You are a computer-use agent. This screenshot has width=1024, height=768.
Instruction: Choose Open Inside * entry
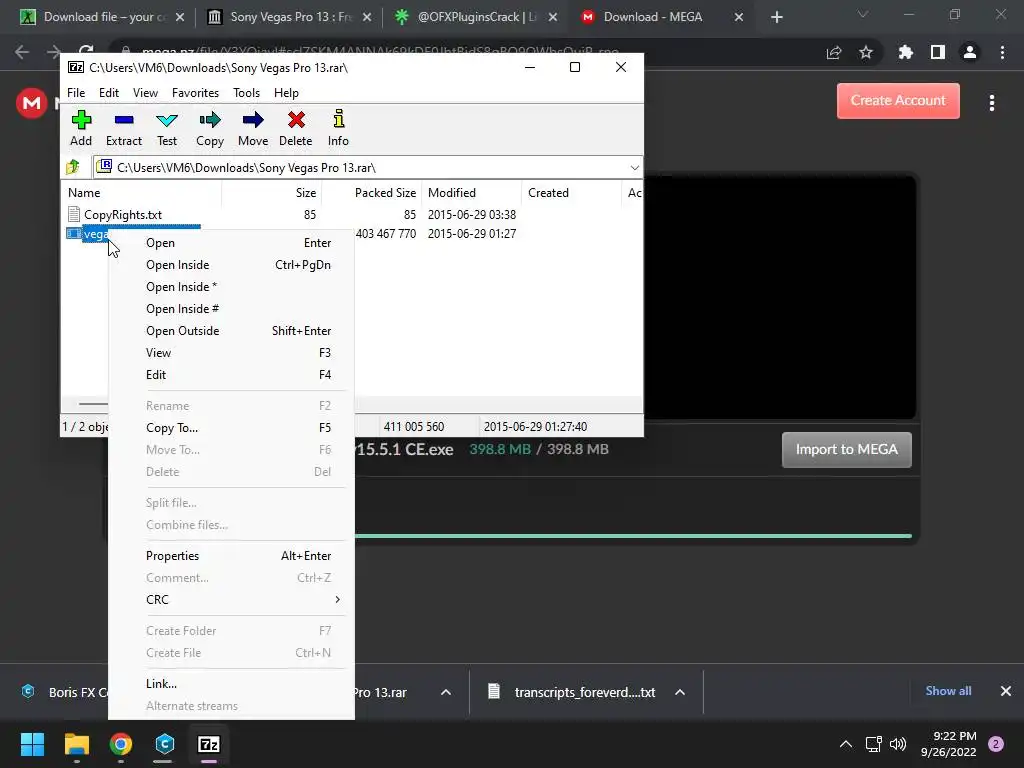(231, 287)
